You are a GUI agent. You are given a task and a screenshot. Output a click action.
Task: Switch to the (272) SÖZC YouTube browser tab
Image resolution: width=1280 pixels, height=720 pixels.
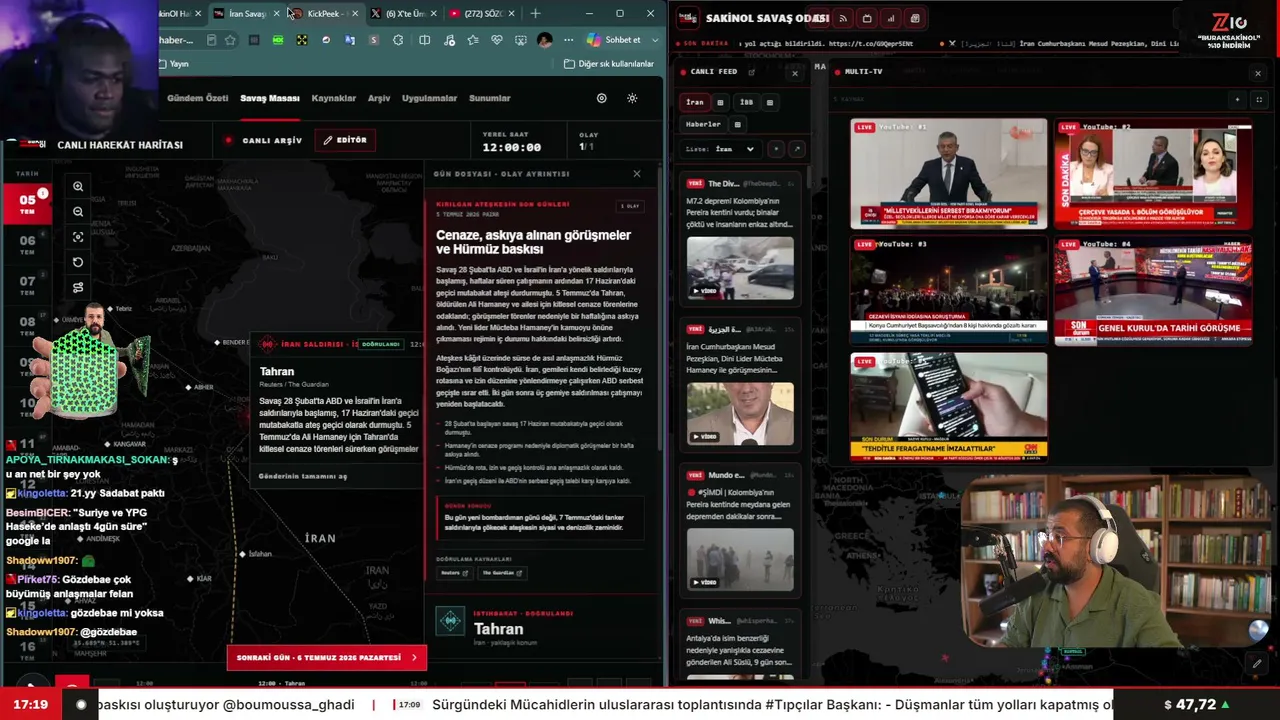click(480, 13)
